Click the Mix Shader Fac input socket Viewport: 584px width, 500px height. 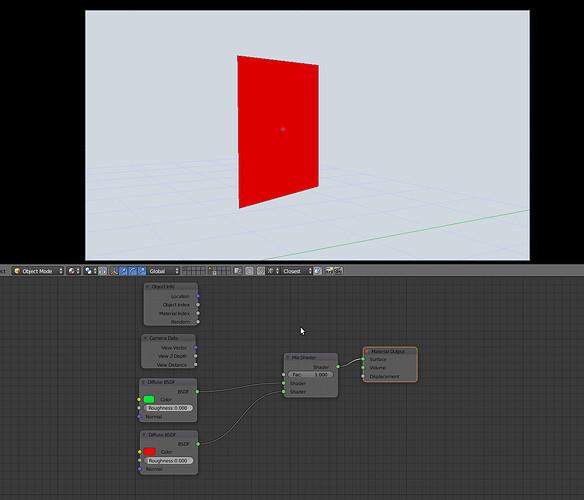[283, 374]
